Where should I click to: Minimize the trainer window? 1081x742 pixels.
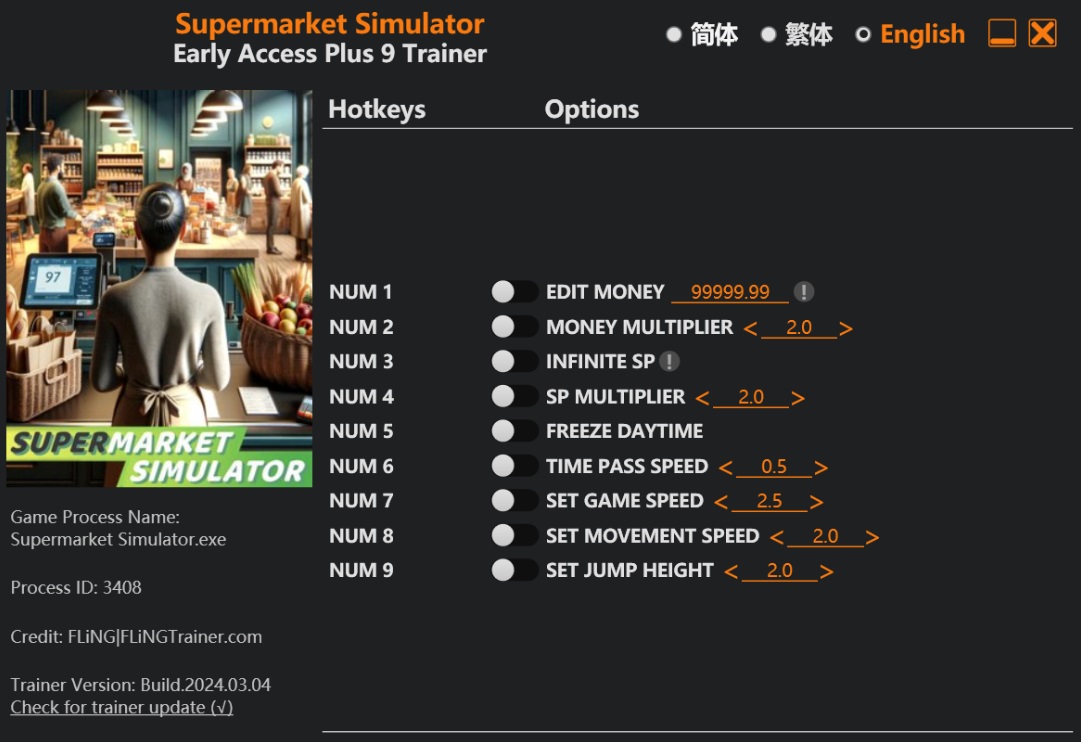[1002, 34]
